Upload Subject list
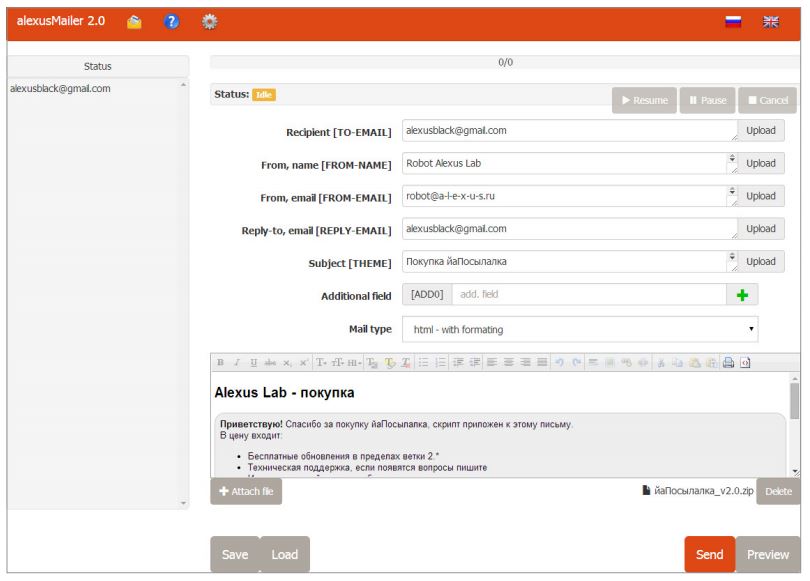810x581 pixels. 761,262
